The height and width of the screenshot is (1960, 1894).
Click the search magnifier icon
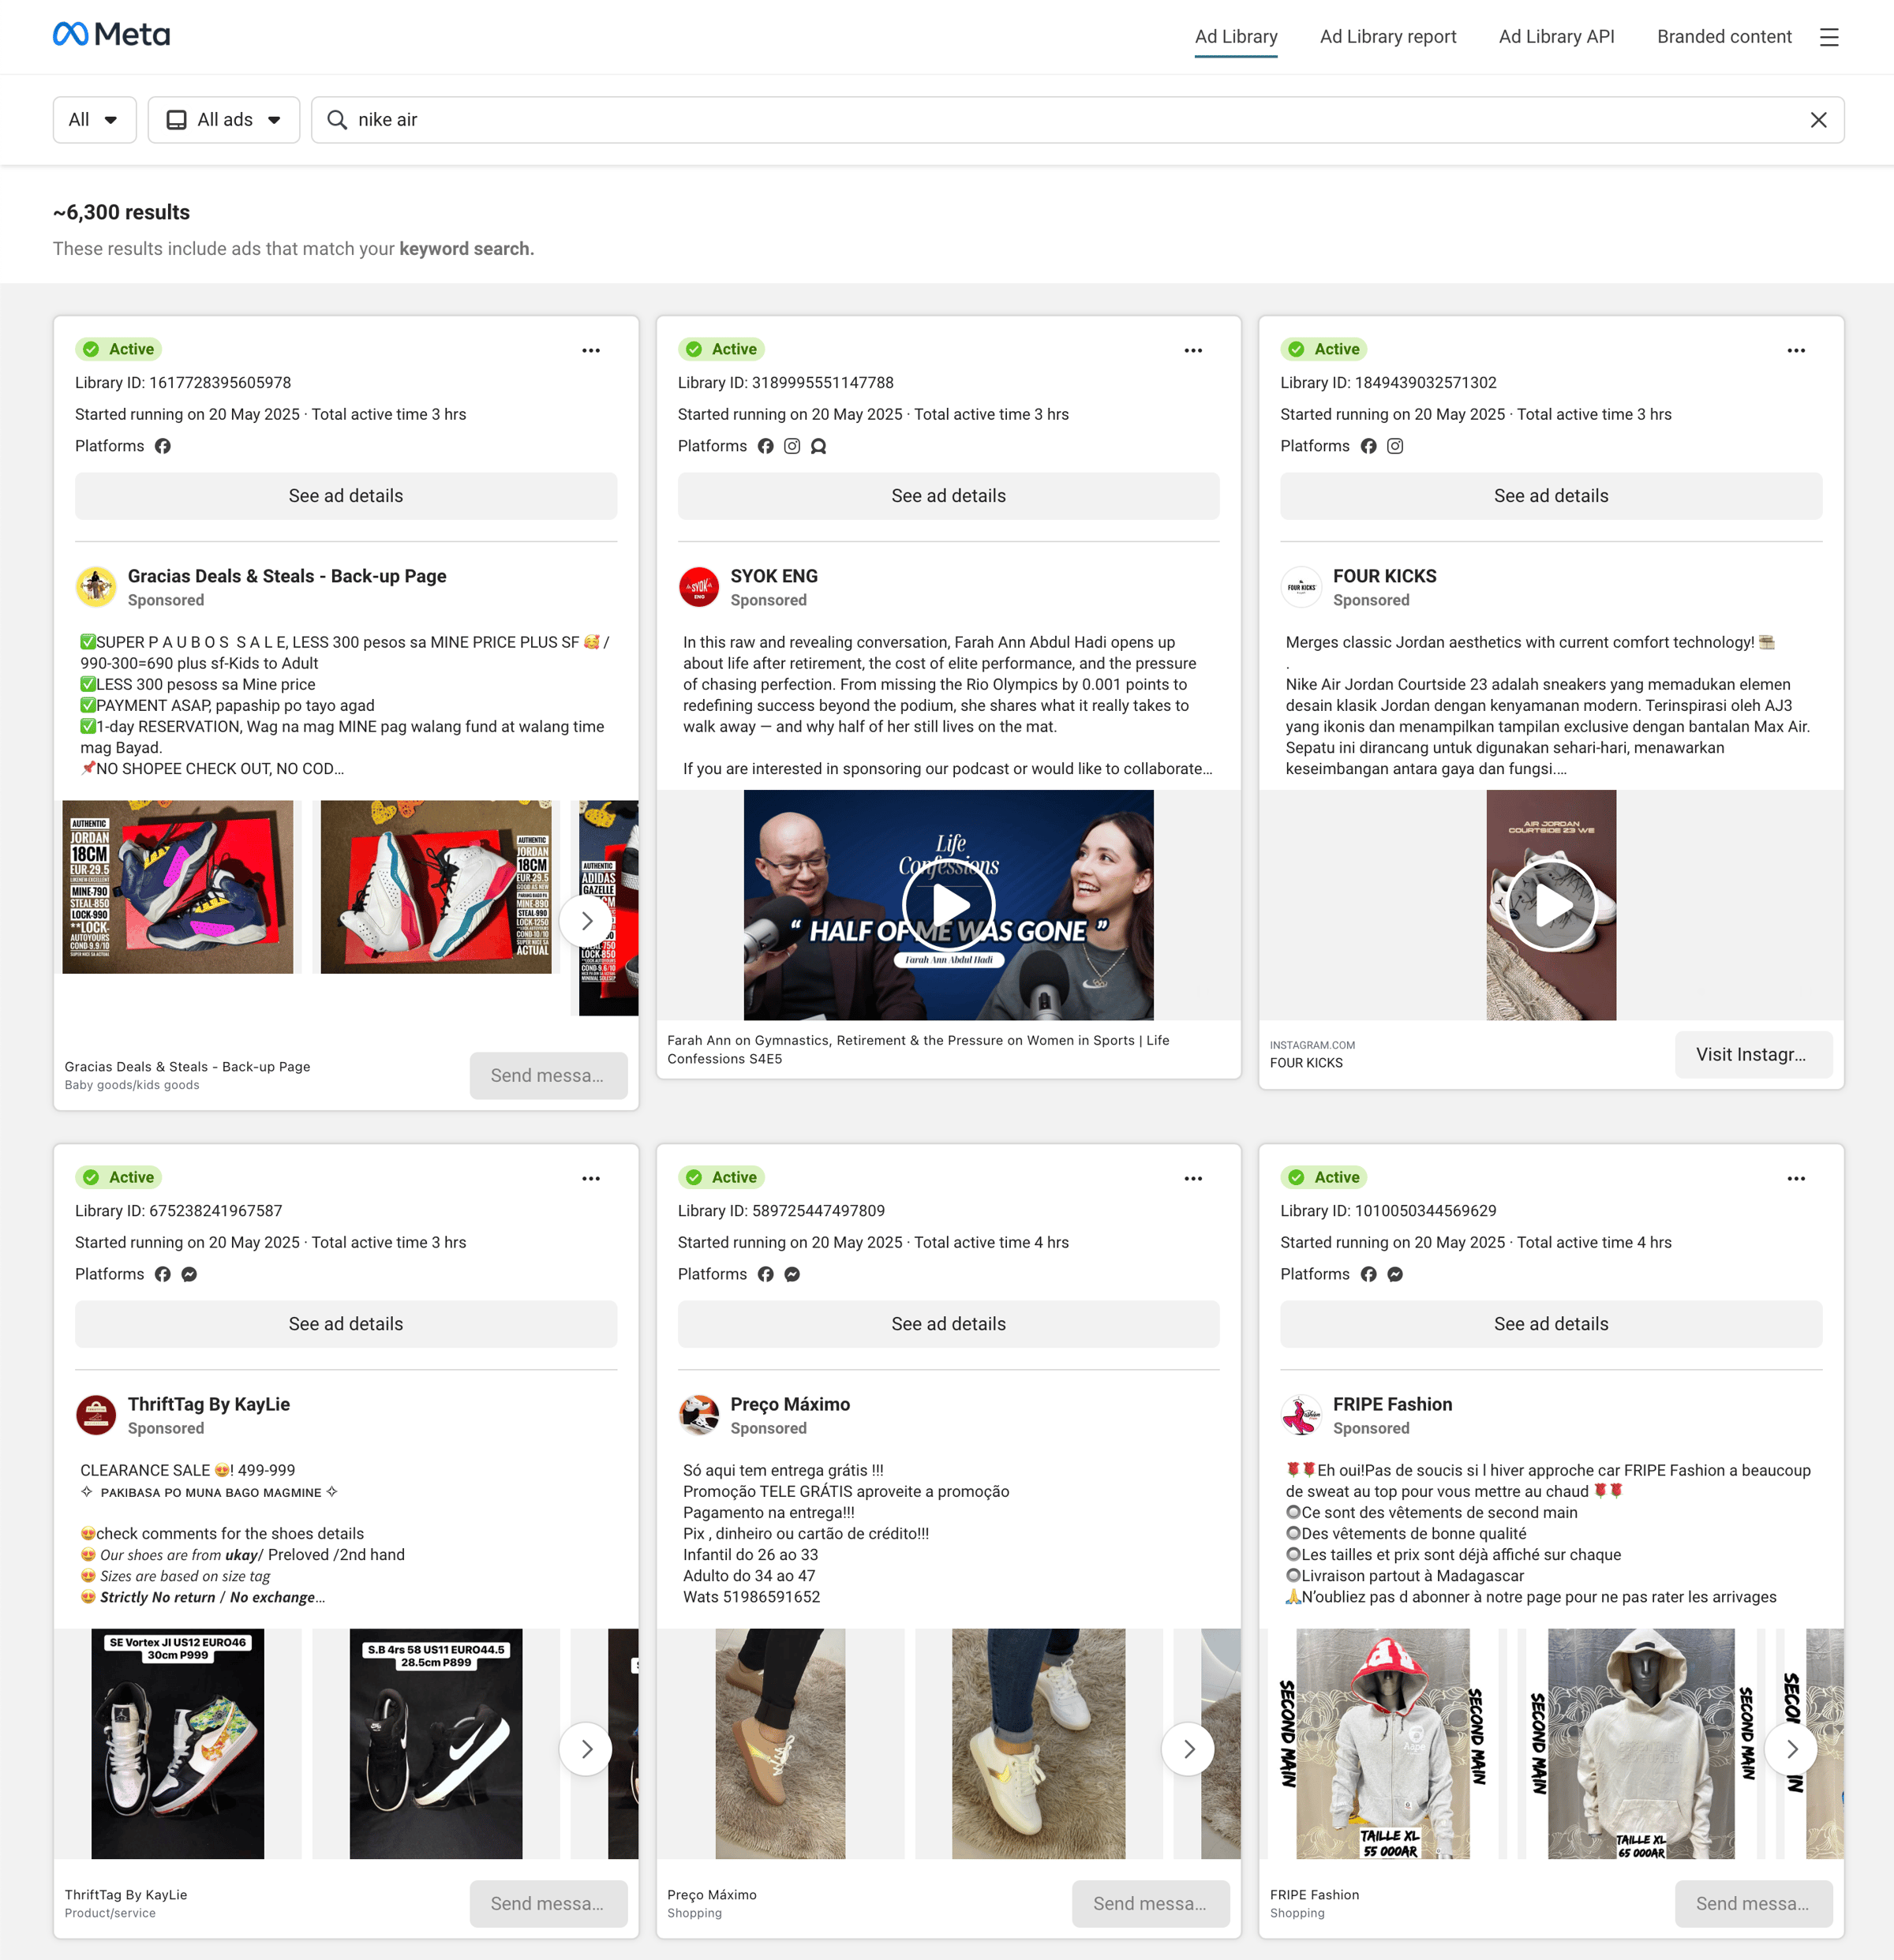coord(337,120)
